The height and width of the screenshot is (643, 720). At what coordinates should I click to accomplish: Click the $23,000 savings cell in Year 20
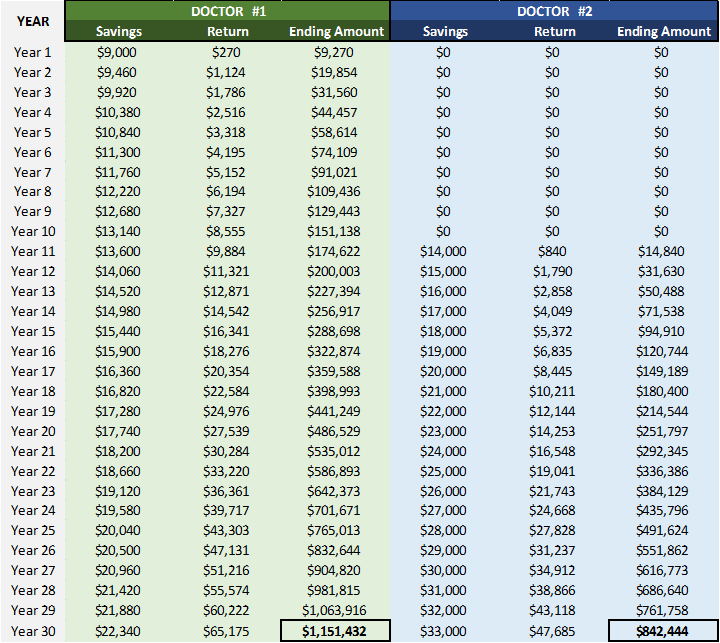[444, 431]
